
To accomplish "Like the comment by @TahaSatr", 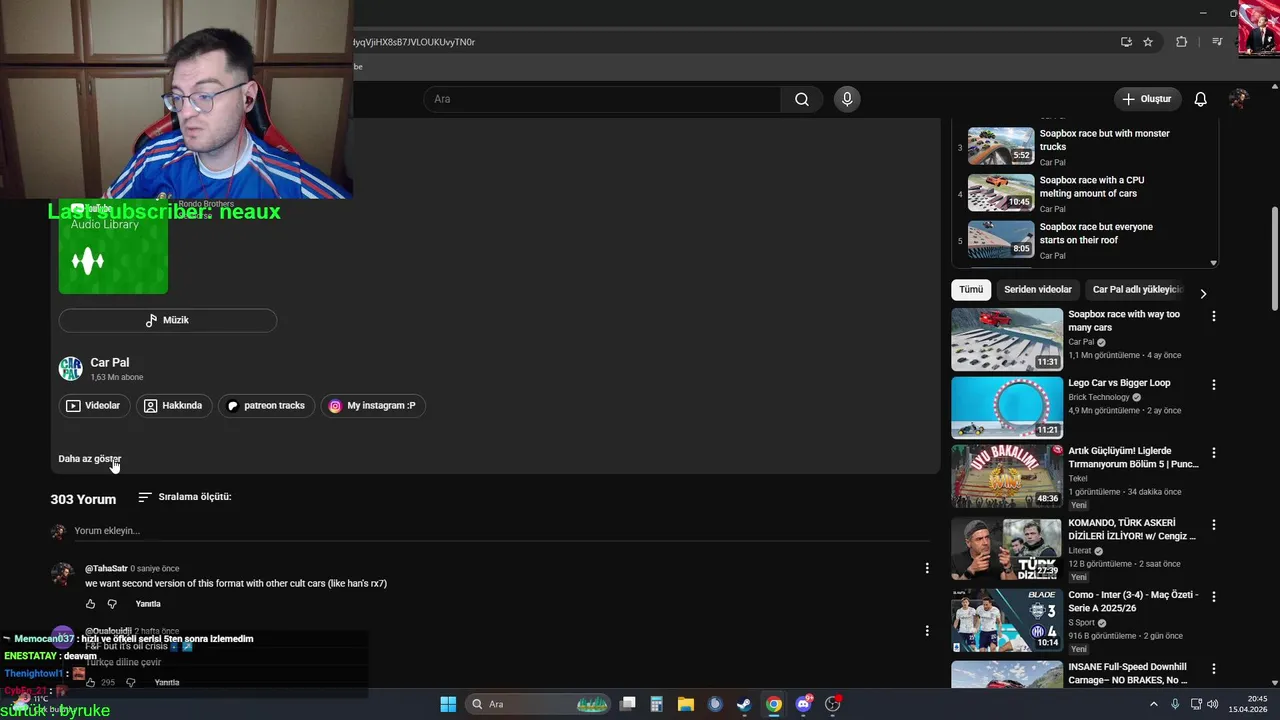I will pos(90,604).
